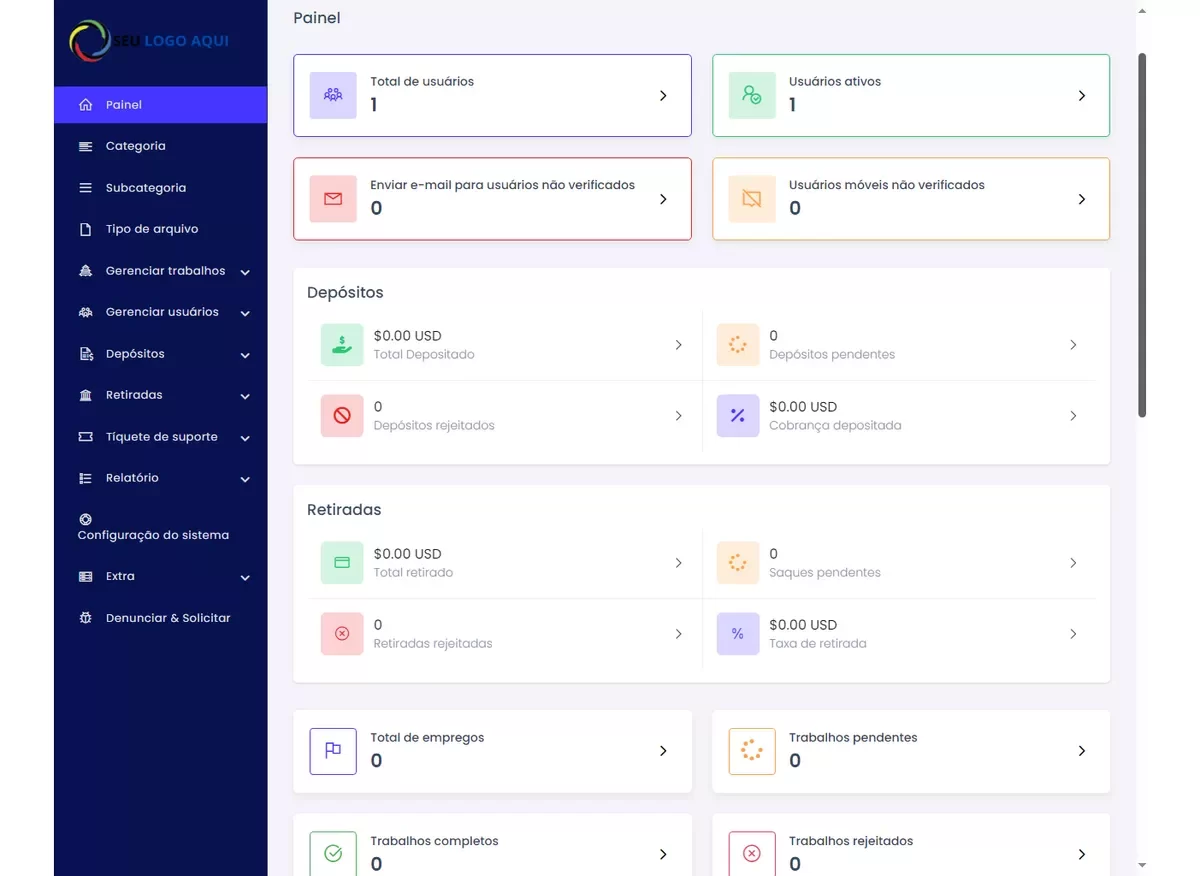Open the Categoria menu item
The height and width of the screenshot is (876, 1200).
coord(136,146)
